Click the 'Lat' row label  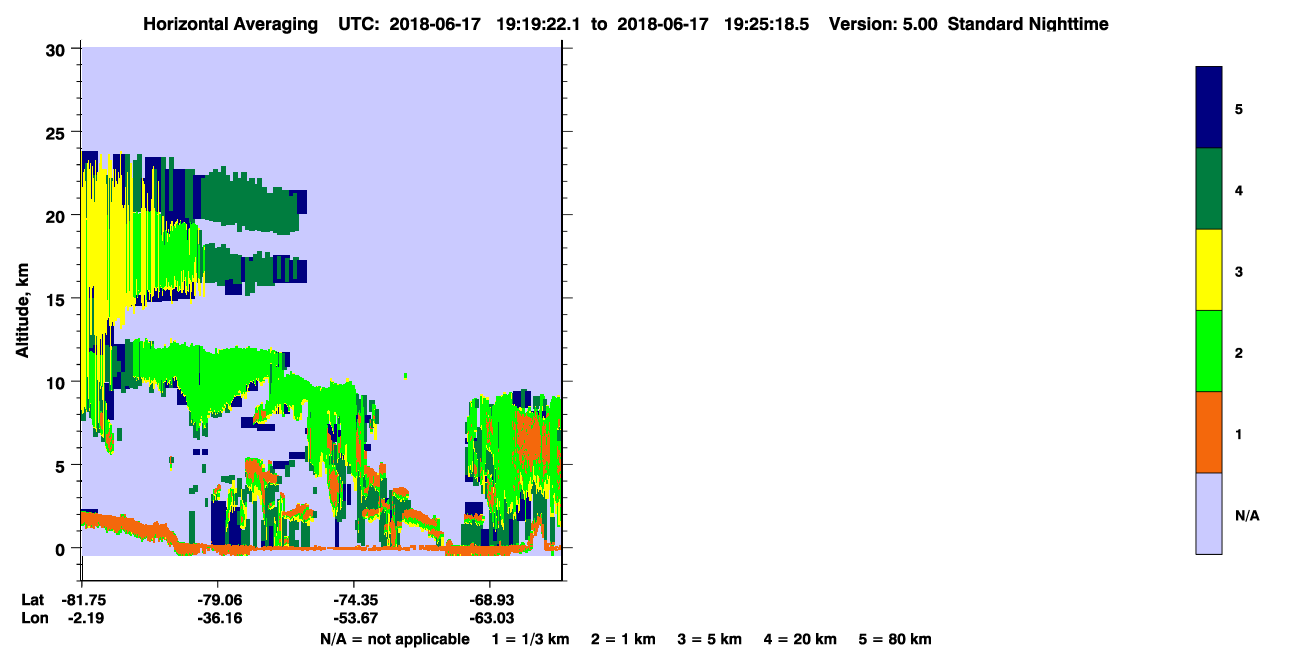click(32, 600)
